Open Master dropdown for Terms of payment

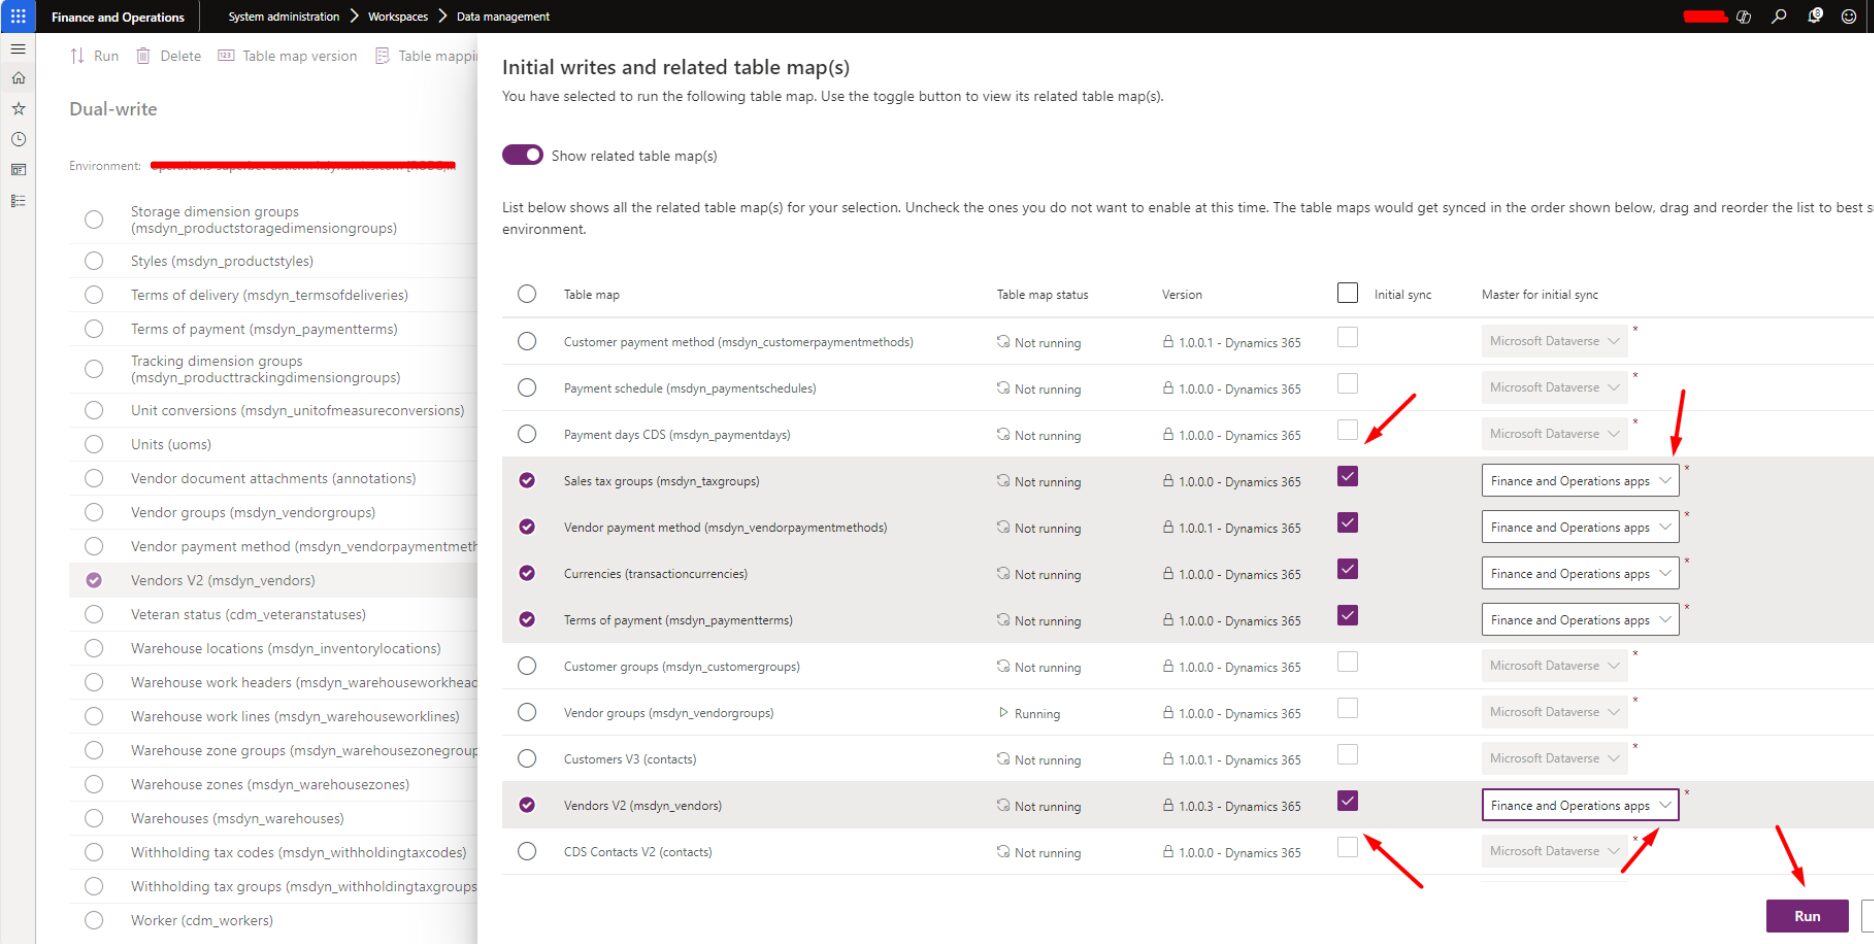(x=1580, y=620)
